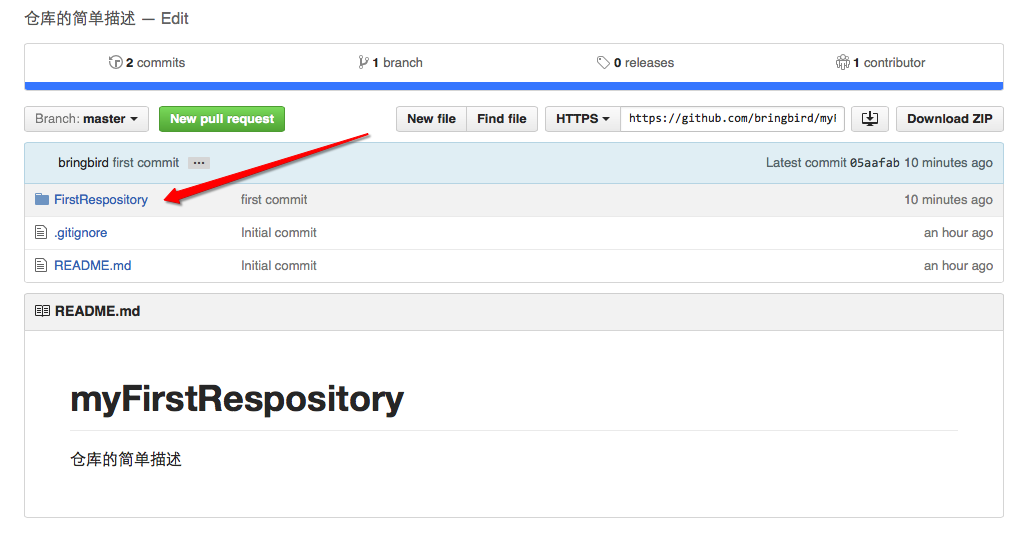Click the blue language bar

tap(514, 86)
